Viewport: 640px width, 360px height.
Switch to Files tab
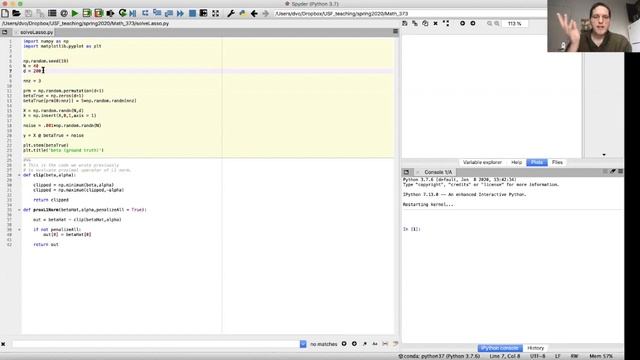(557, 162)
